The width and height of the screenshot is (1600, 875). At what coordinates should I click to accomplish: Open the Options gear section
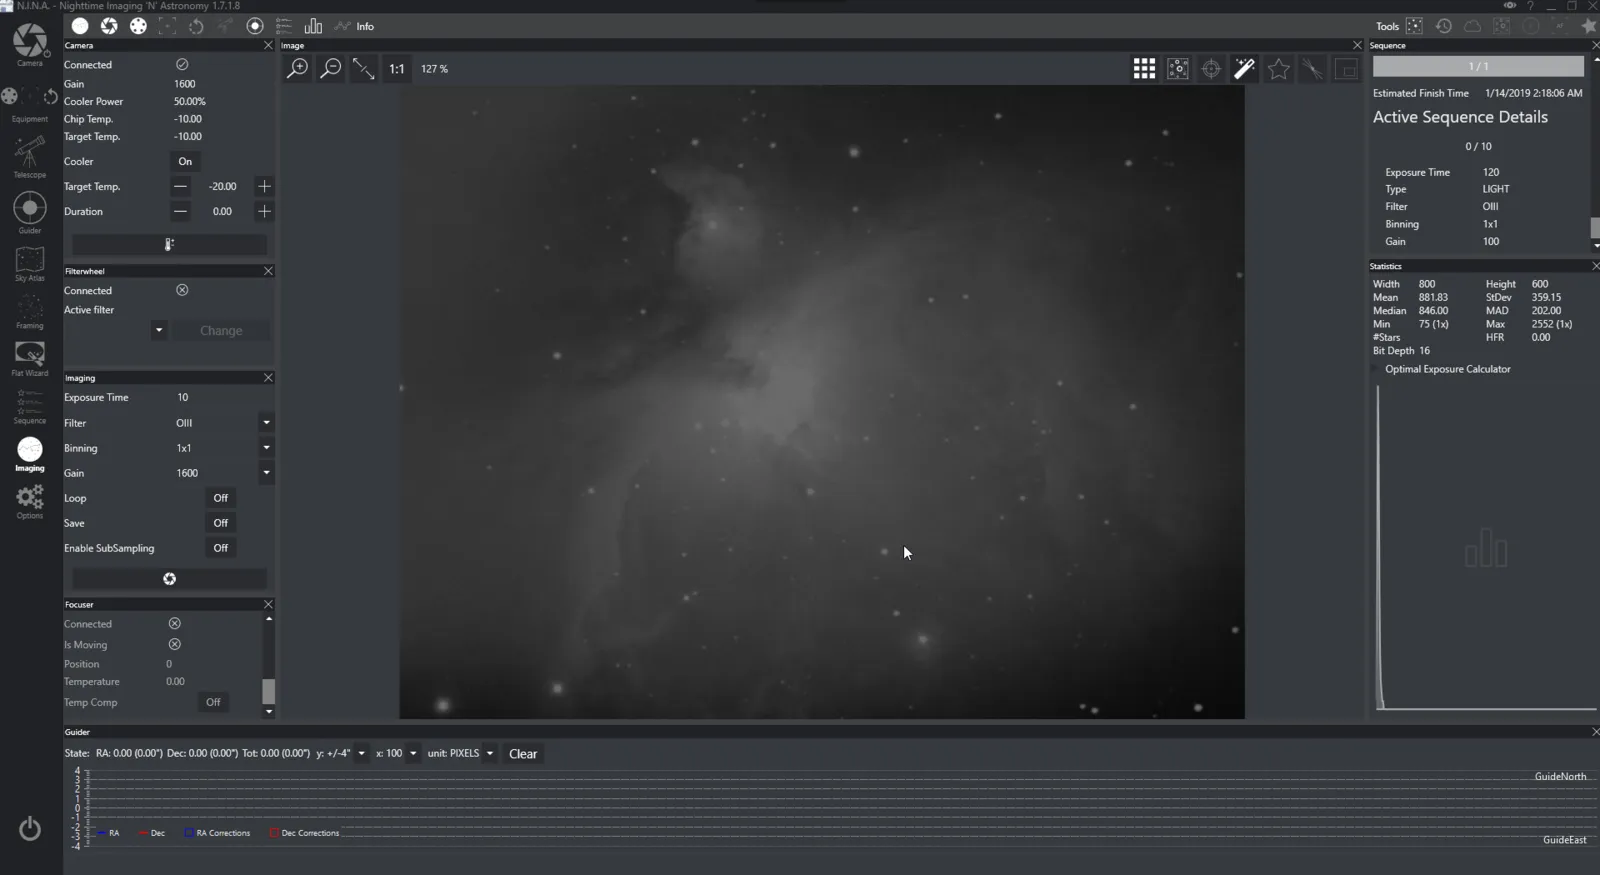click(29, 502)
